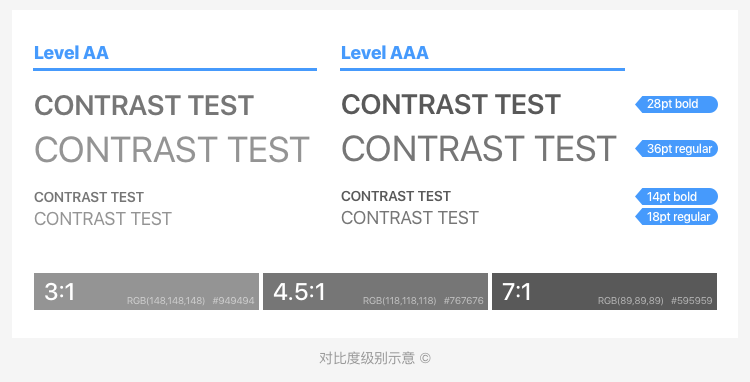Screen dimensions: 750x382
Task: Select the 36pt regular tag
Action: 676,149
